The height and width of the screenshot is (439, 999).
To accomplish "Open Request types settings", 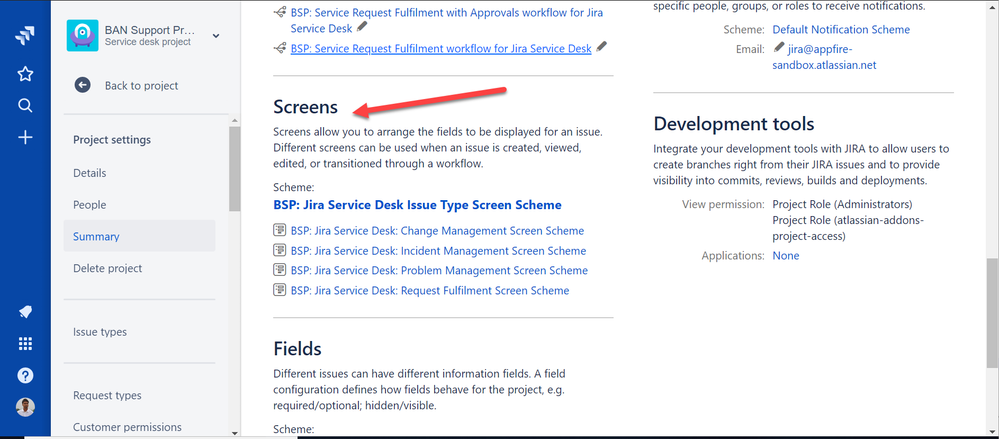I will click(107, 396).
